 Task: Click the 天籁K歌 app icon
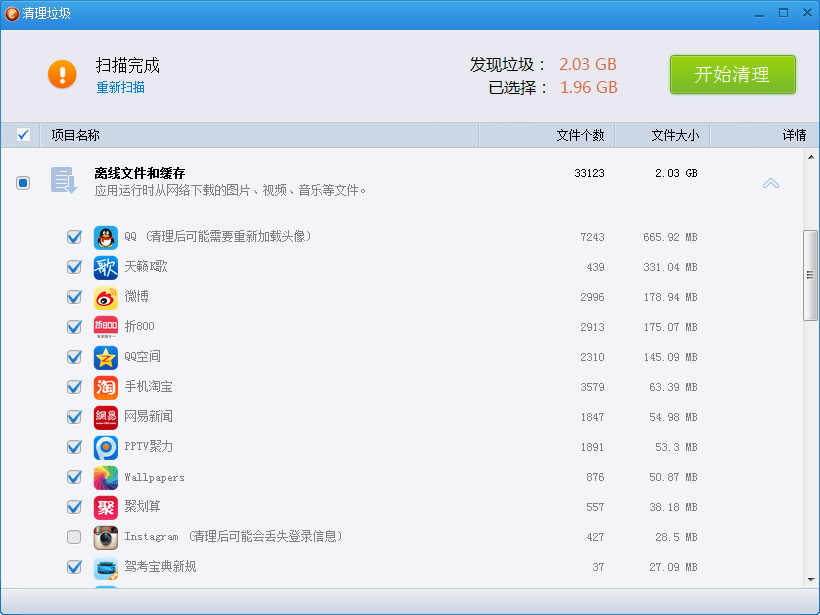coord(106,268)
